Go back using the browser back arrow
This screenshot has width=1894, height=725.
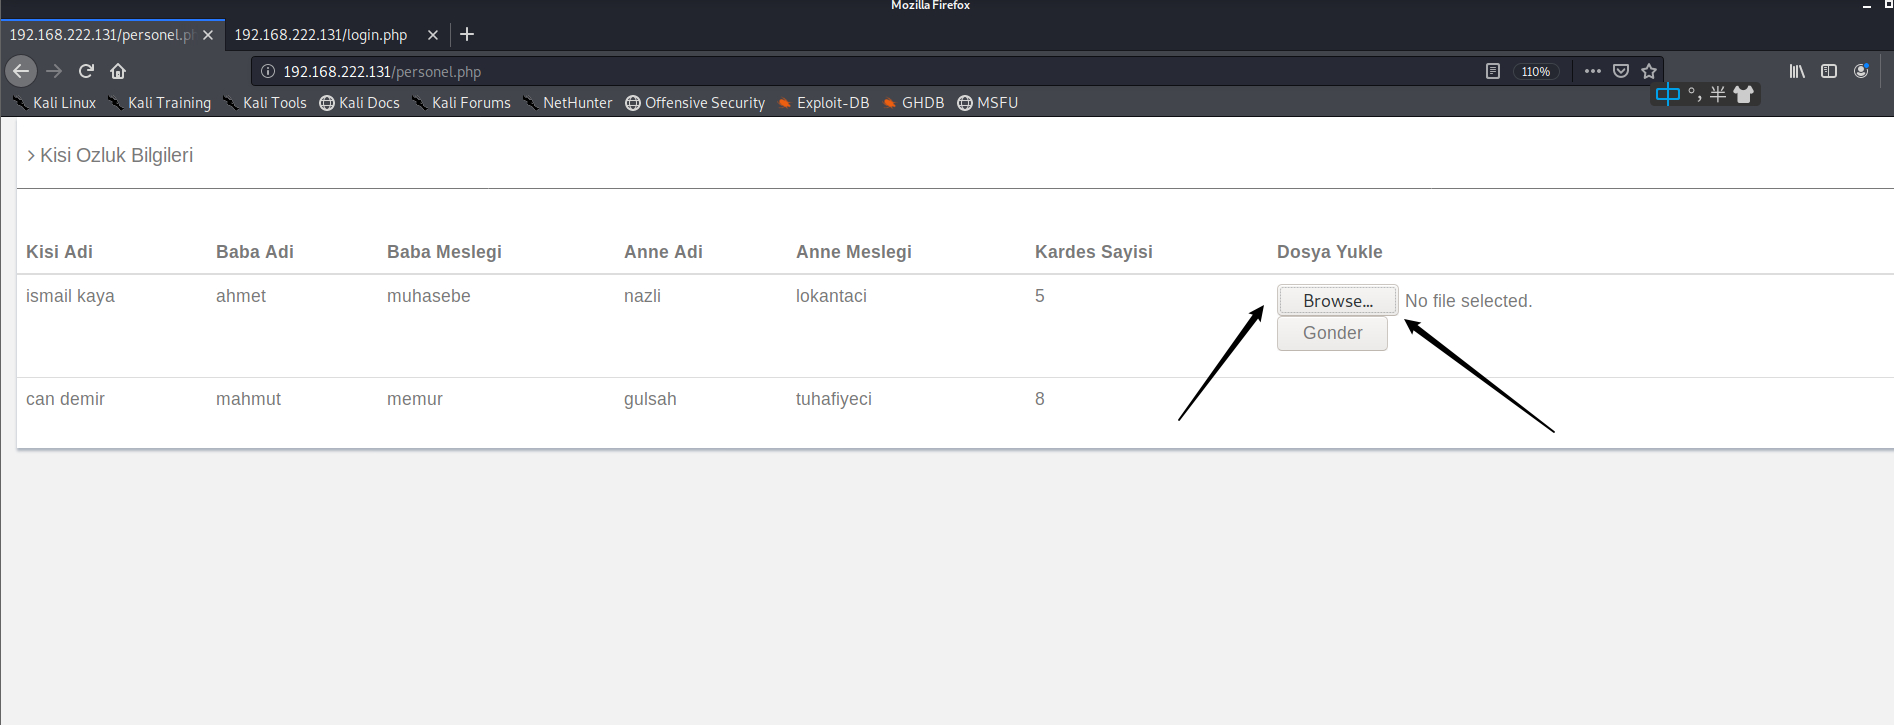(21, 71)
